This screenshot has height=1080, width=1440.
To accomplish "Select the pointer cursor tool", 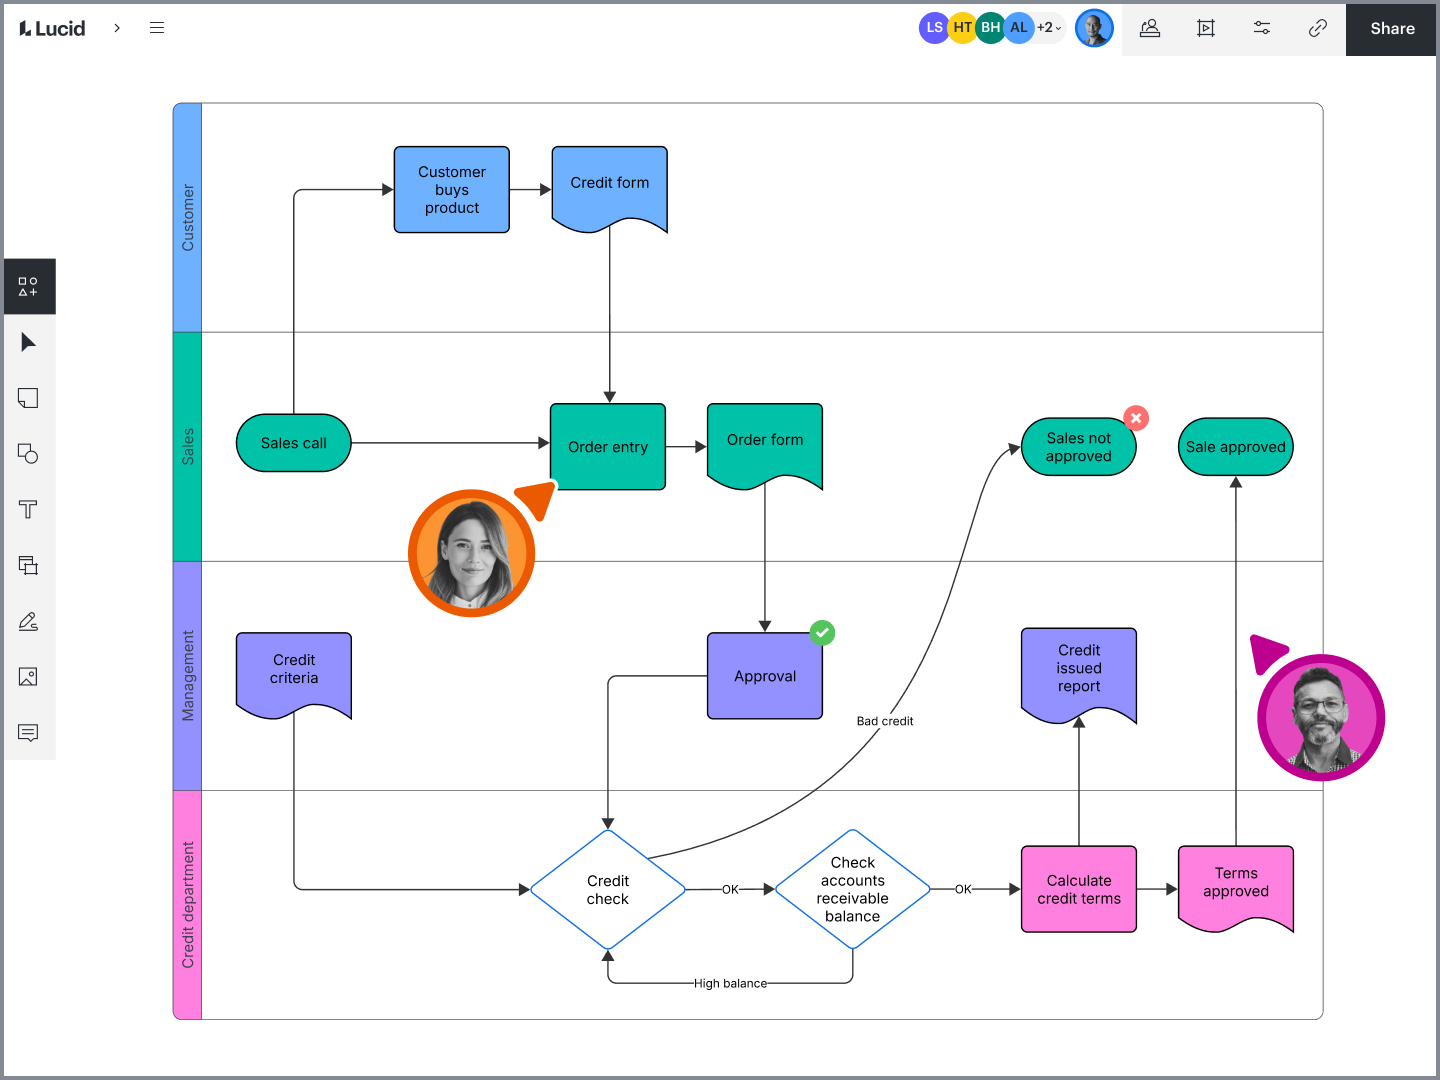I will tap(28, 343).
